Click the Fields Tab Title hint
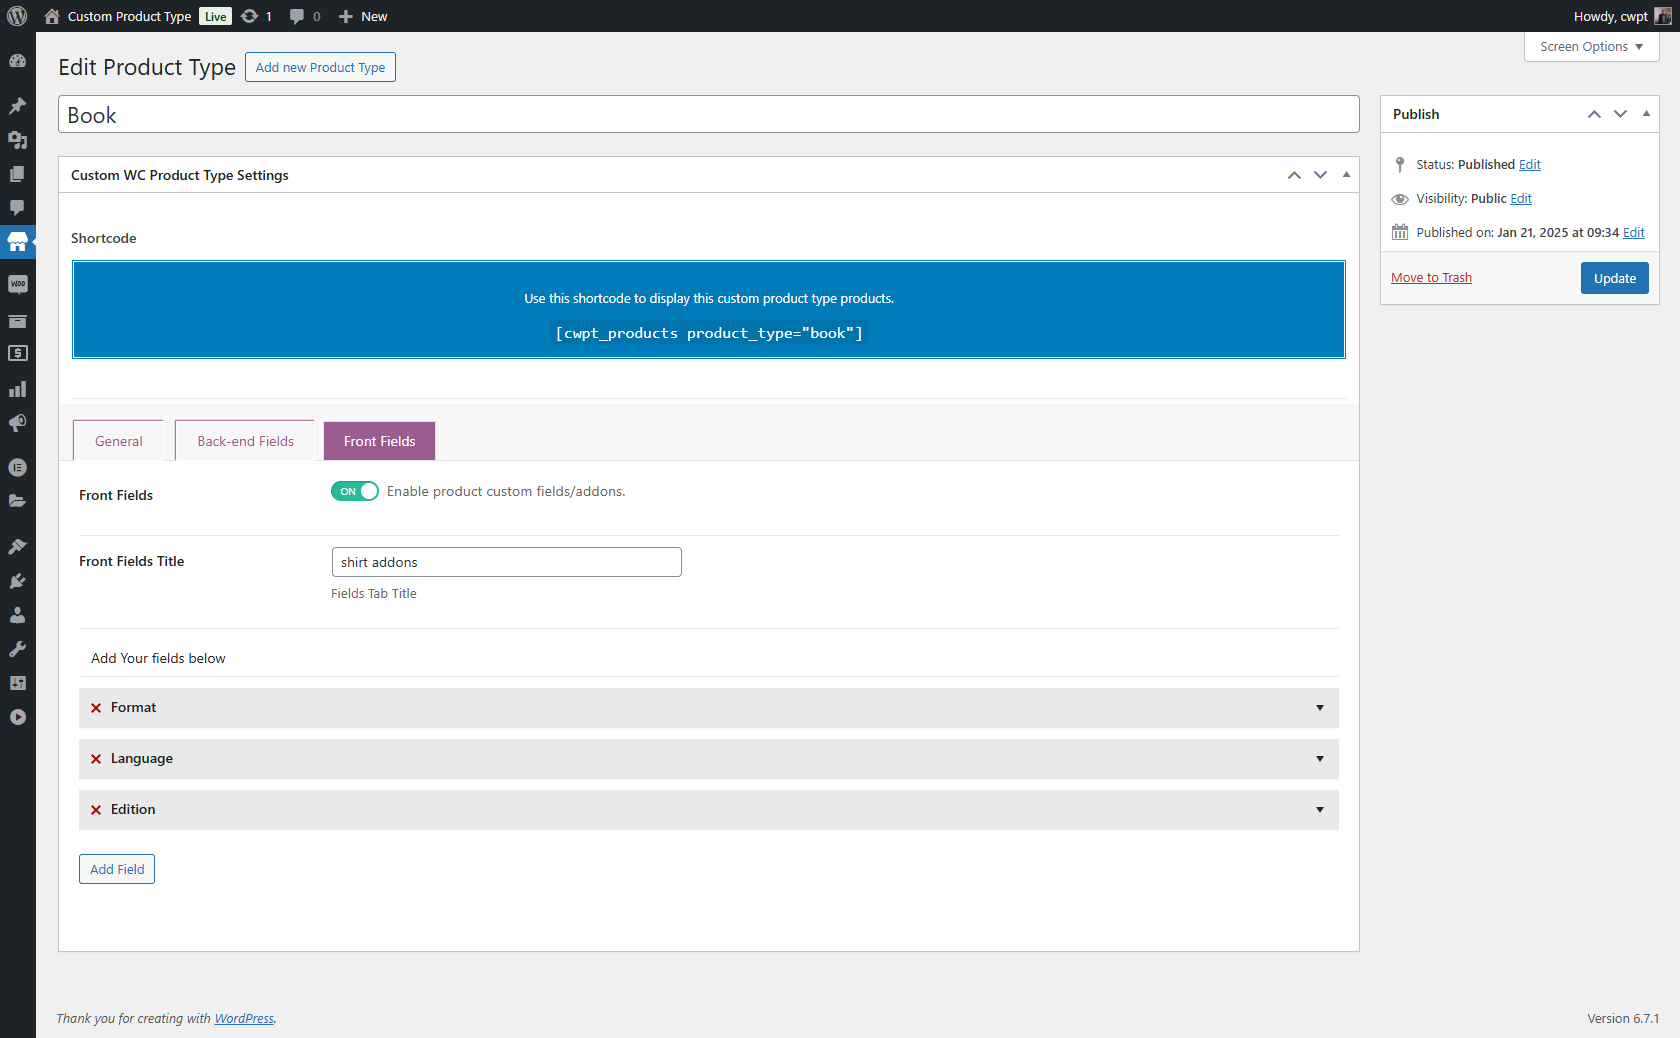This screenshot has height=1038, width=1680. (x=374, y=594)
